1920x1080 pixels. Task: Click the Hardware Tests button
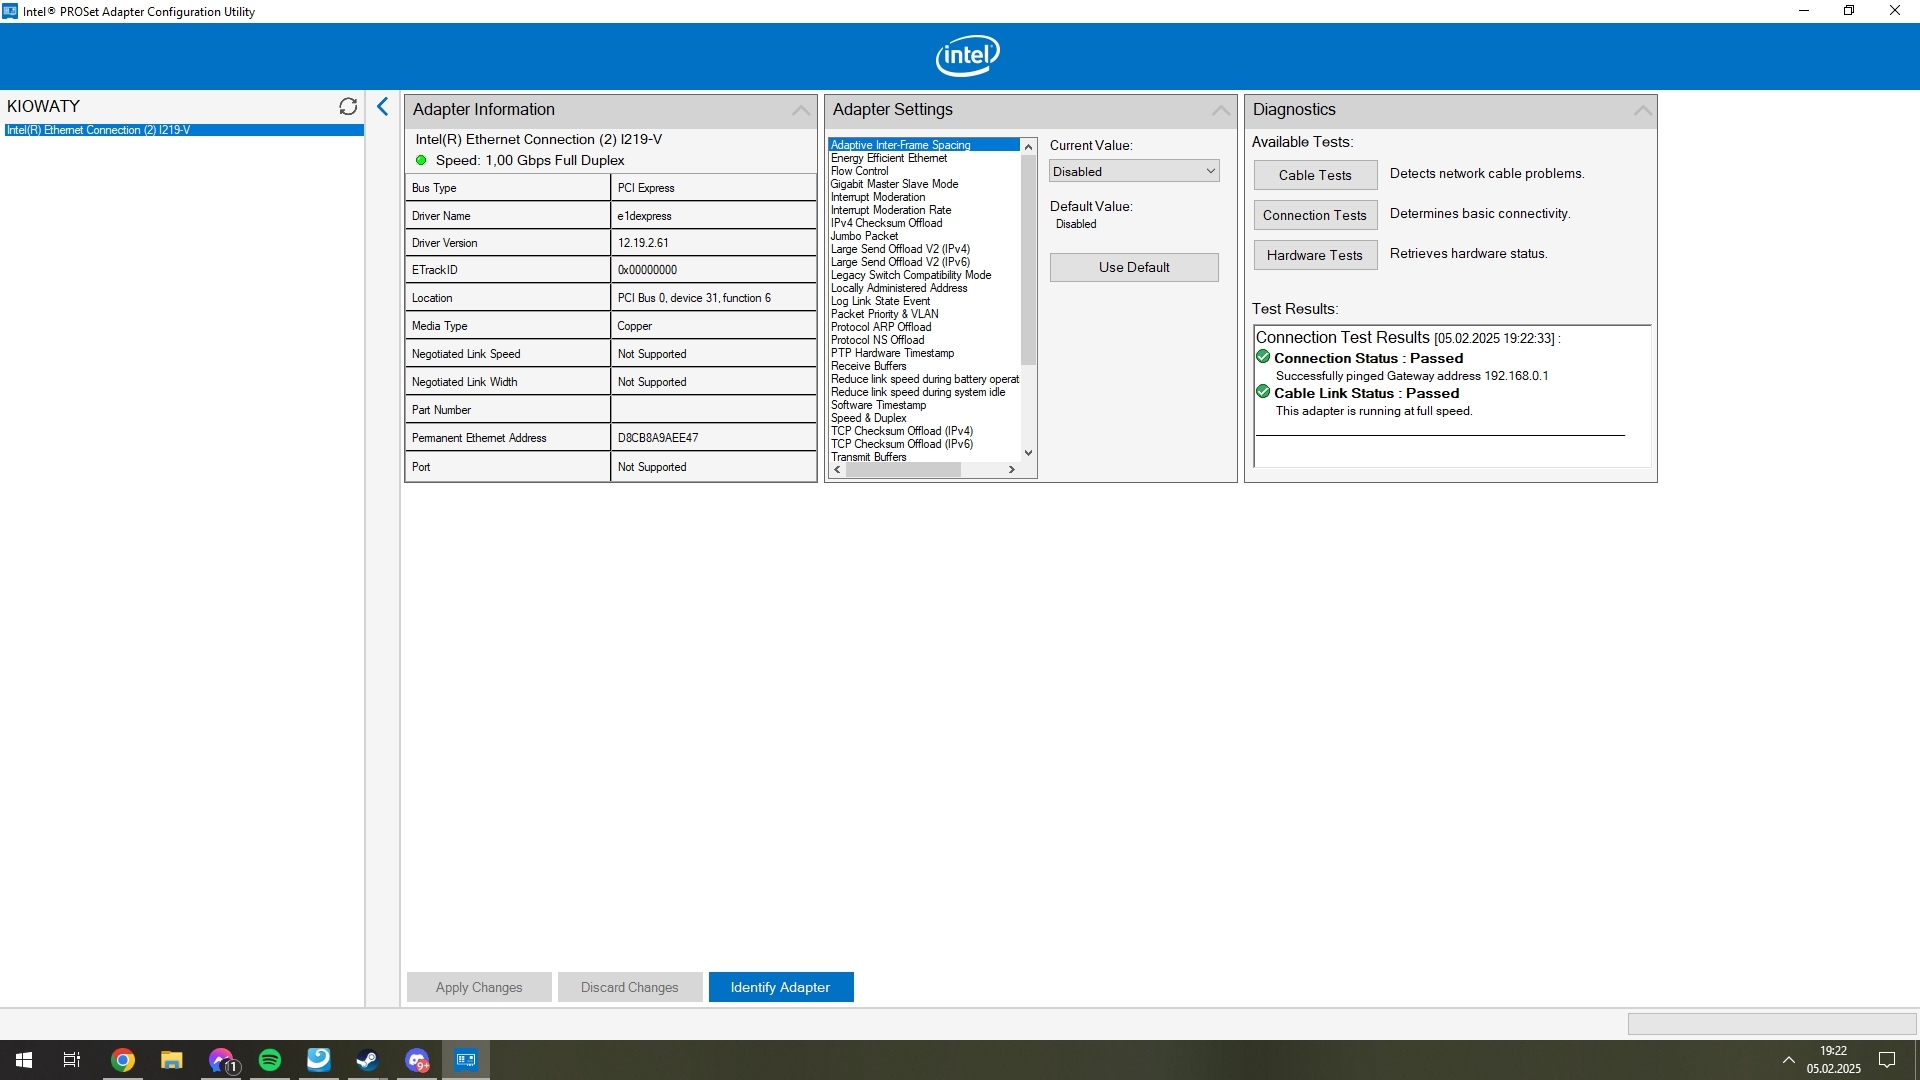pyautogui.click(x=1315, y=255)
